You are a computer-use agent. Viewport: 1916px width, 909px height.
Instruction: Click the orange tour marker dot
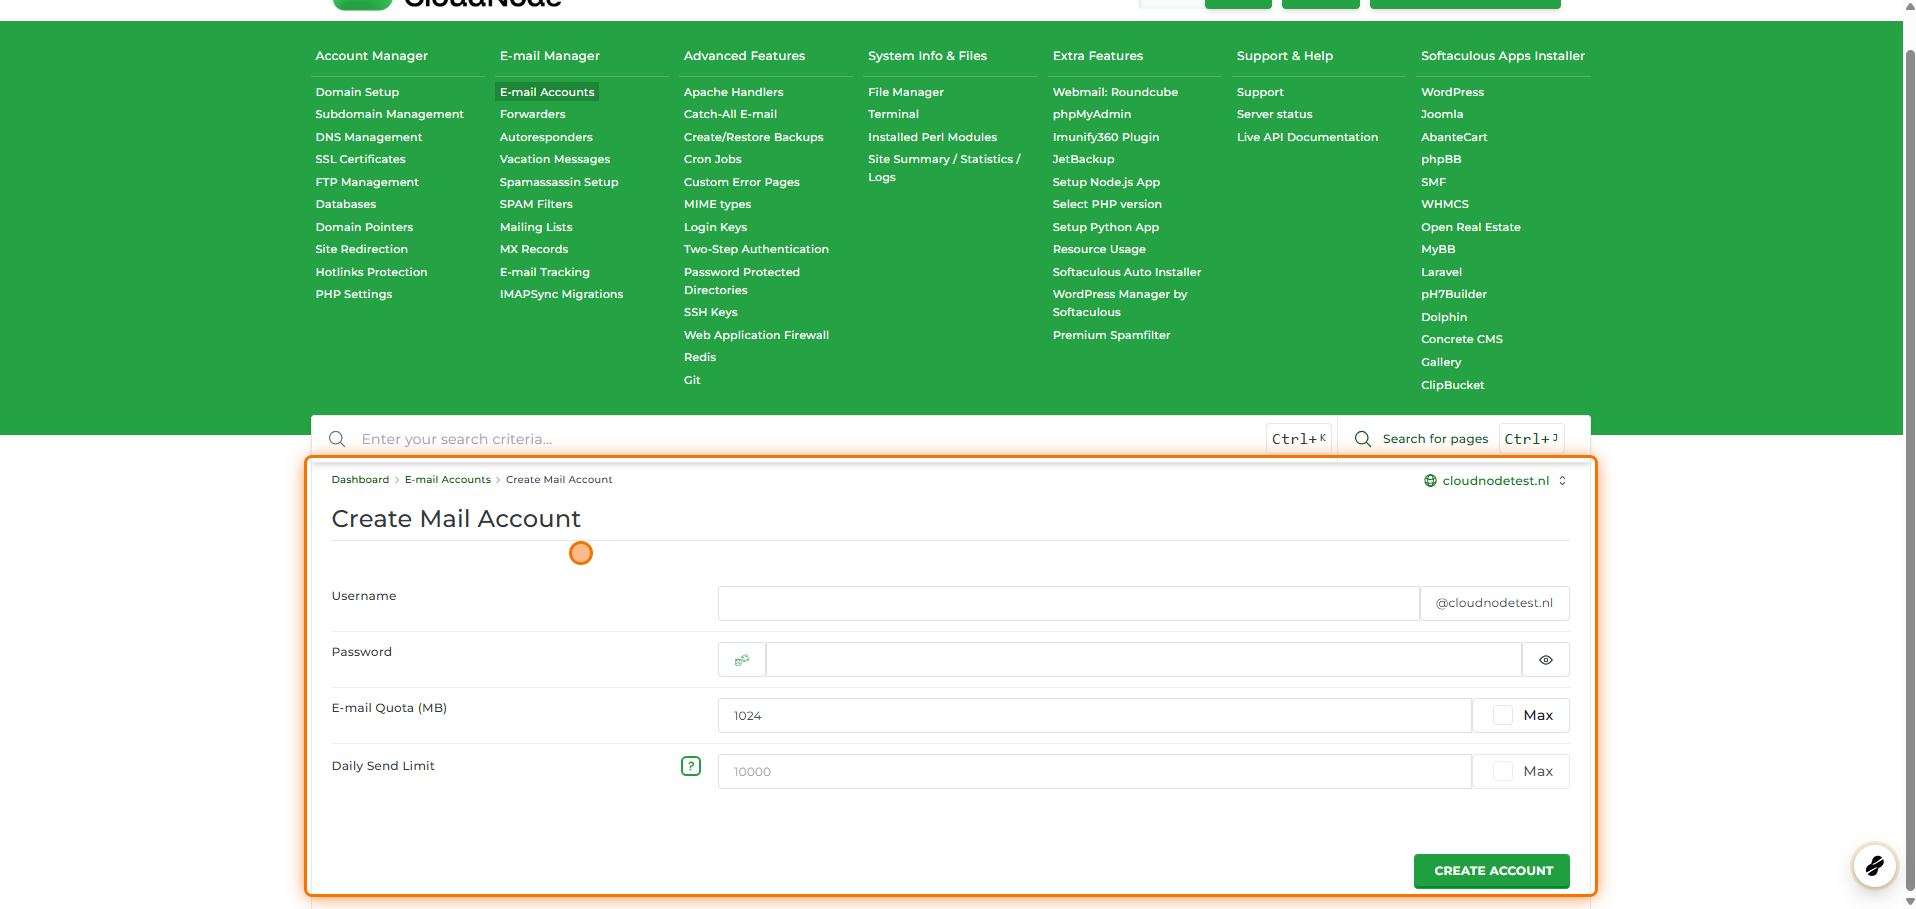coord(581,553)
